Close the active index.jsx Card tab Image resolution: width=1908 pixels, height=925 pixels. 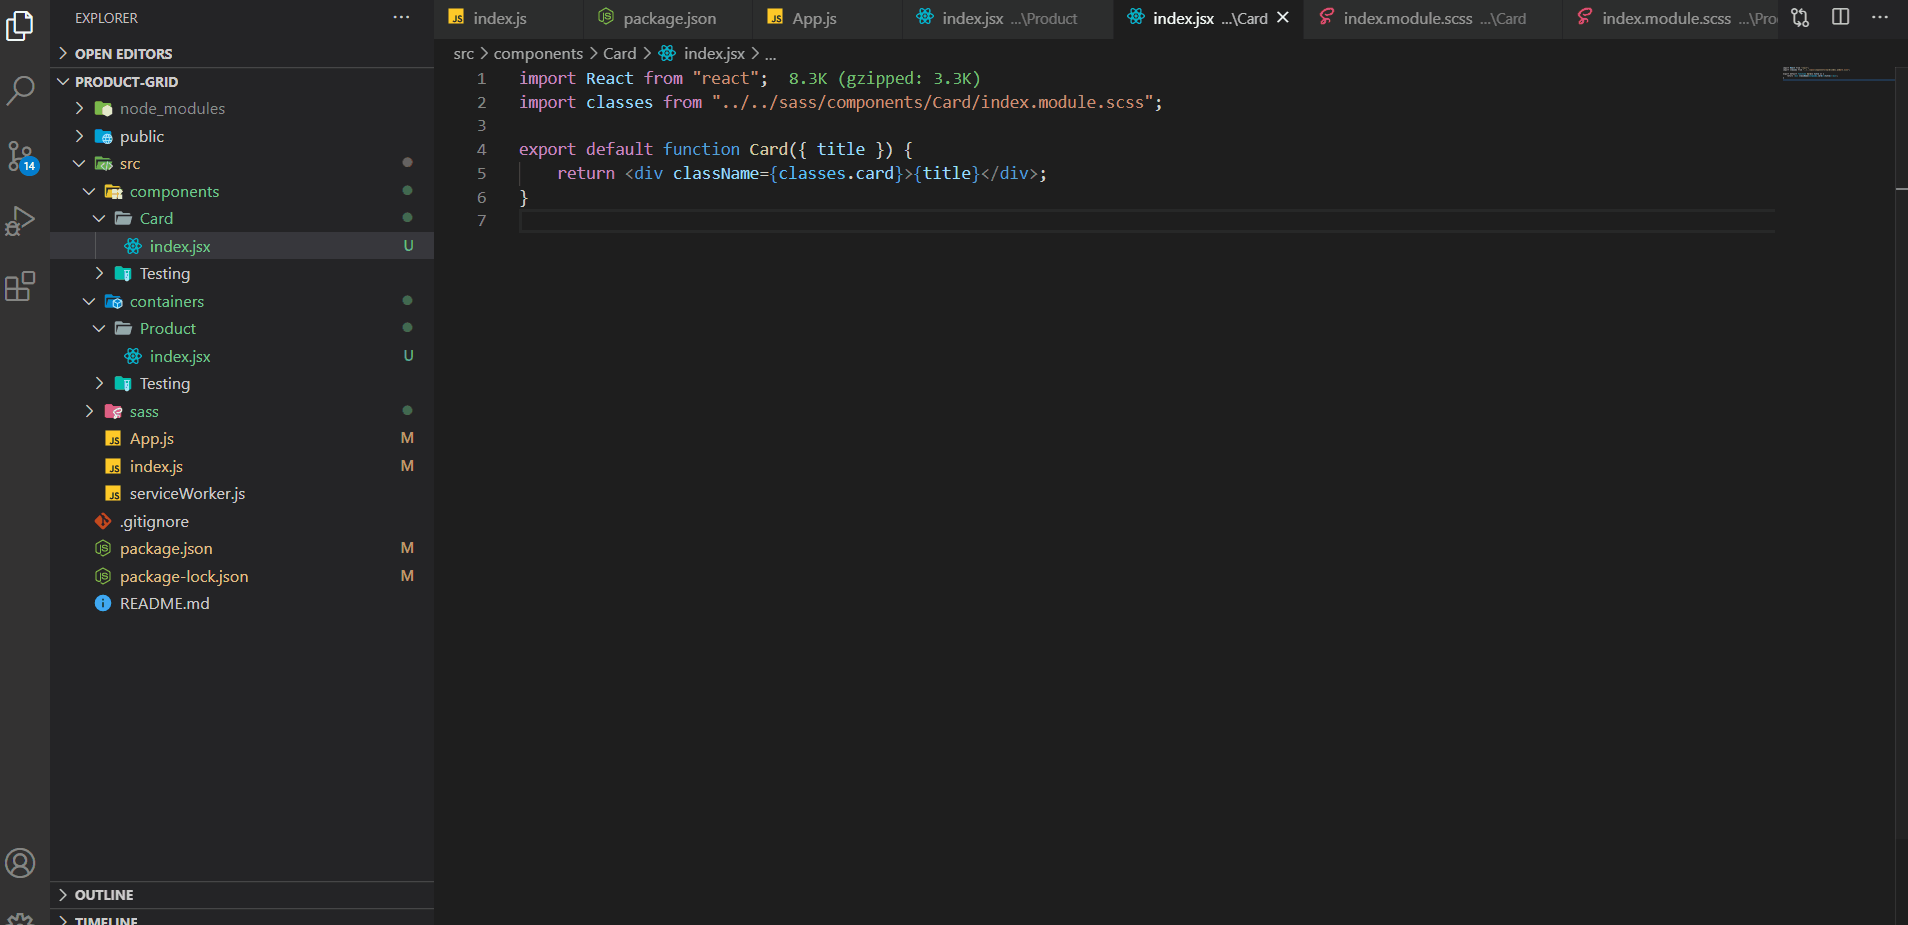click(1283, 17)
